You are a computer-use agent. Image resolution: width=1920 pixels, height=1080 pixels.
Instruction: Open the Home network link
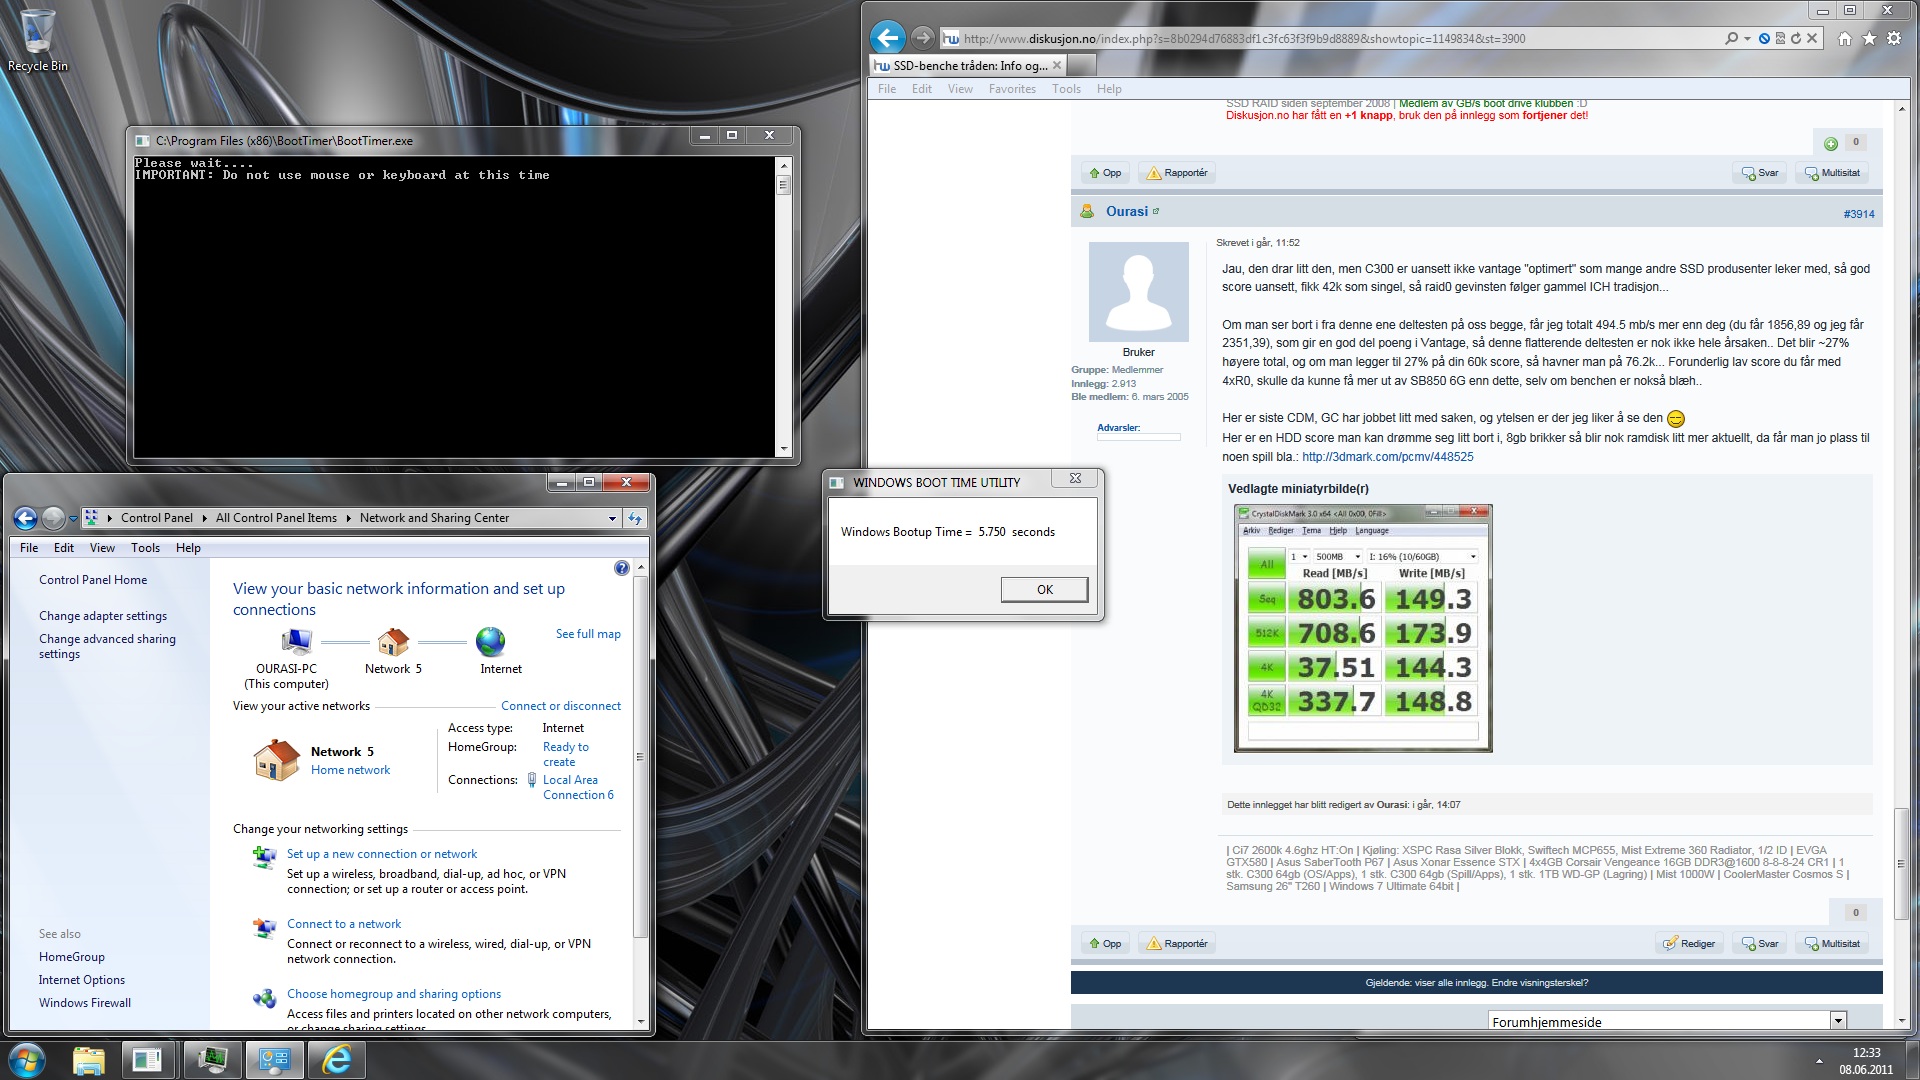[350, 770]
